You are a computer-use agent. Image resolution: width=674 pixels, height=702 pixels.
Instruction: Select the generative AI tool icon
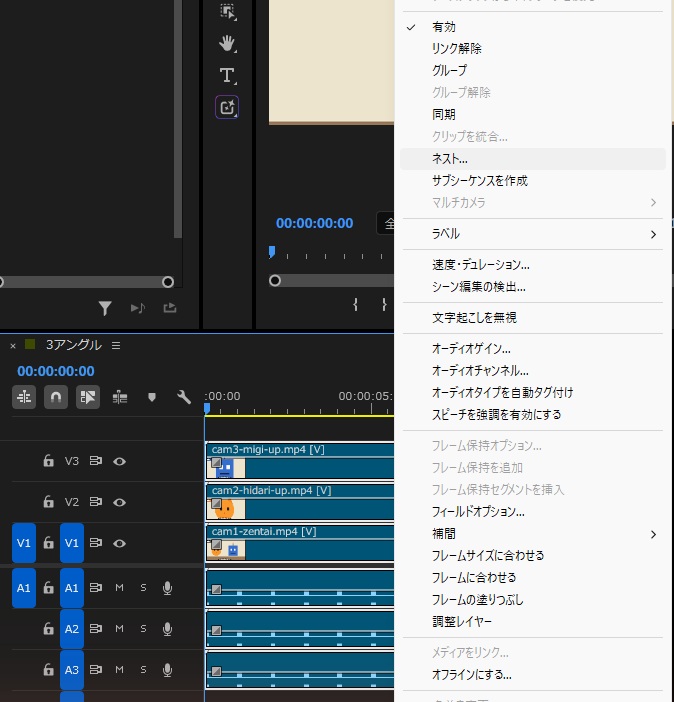(227, 107)
